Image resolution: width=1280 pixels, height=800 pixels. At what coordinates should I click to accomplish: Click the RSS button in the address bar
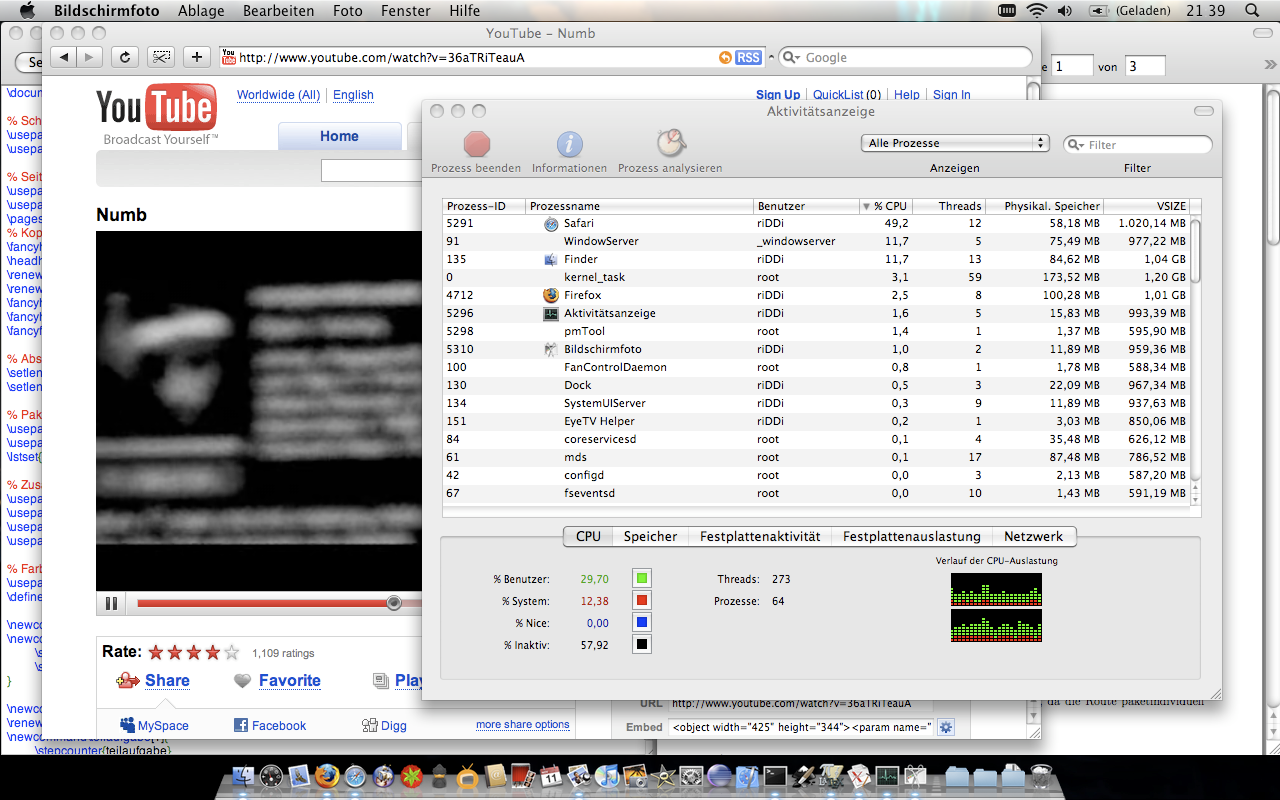click(x=748, y=58)
